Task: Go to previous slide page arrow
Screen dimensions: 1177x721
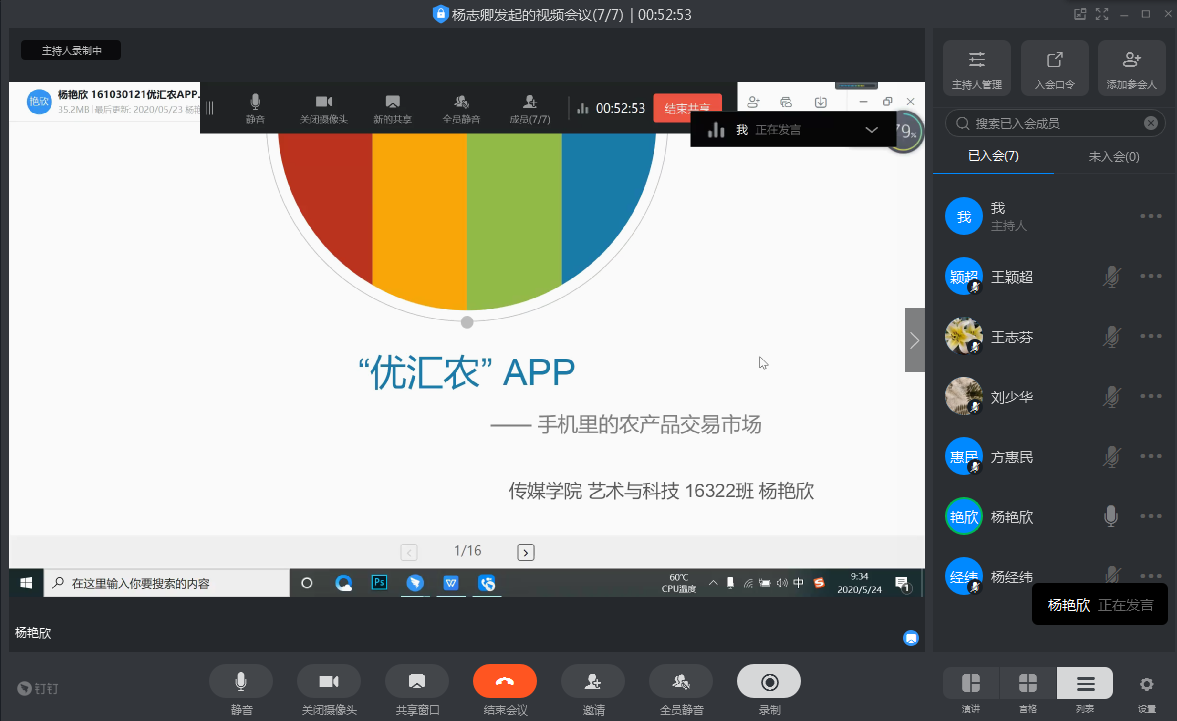Action: 409,552
